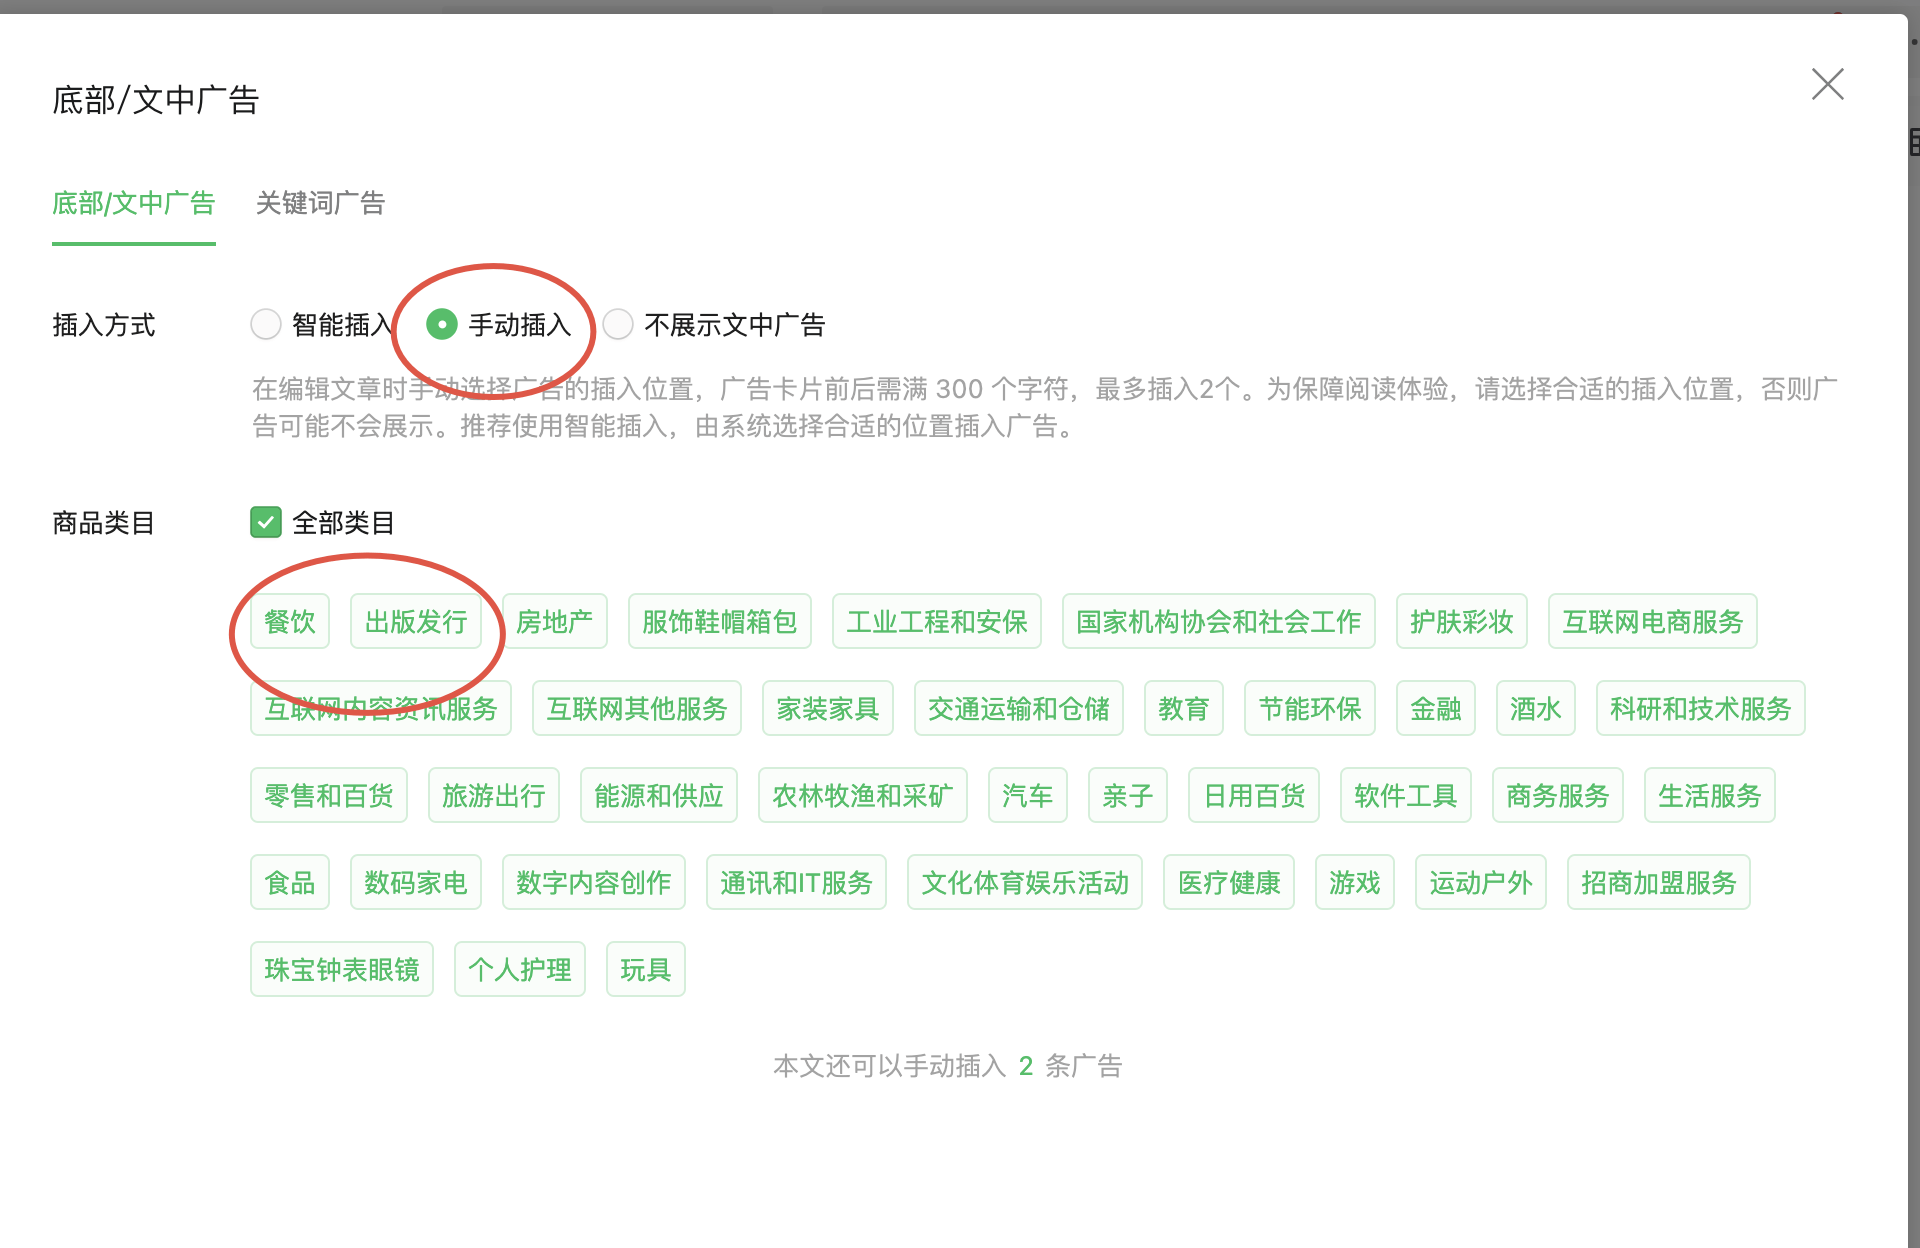1920x1248 pixels.
Task: Pick the 通讯和IT服务 category
Action: tap(796, 882)
